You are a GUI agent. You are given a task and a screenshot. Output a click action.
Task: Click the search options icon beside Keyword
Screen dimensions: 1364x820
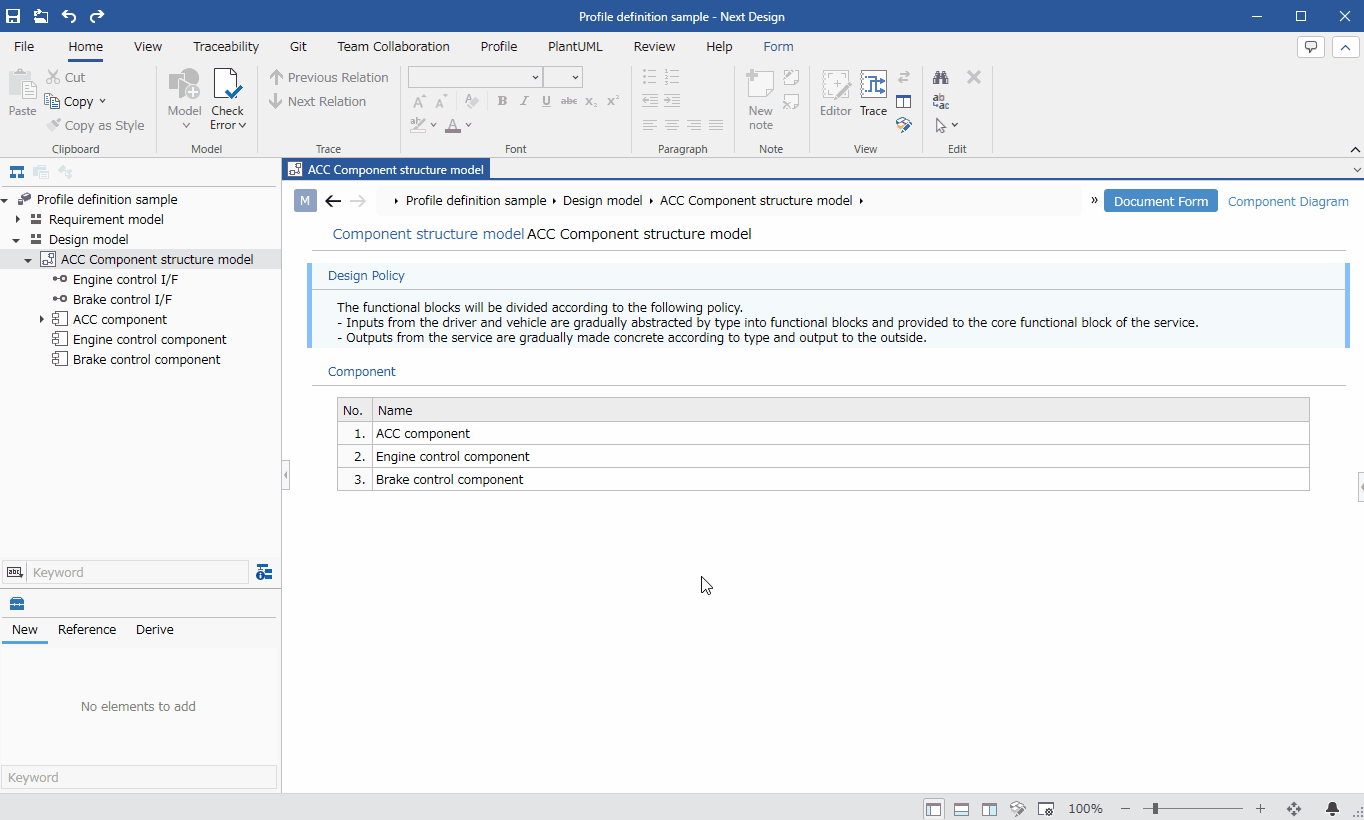point(264,572)
